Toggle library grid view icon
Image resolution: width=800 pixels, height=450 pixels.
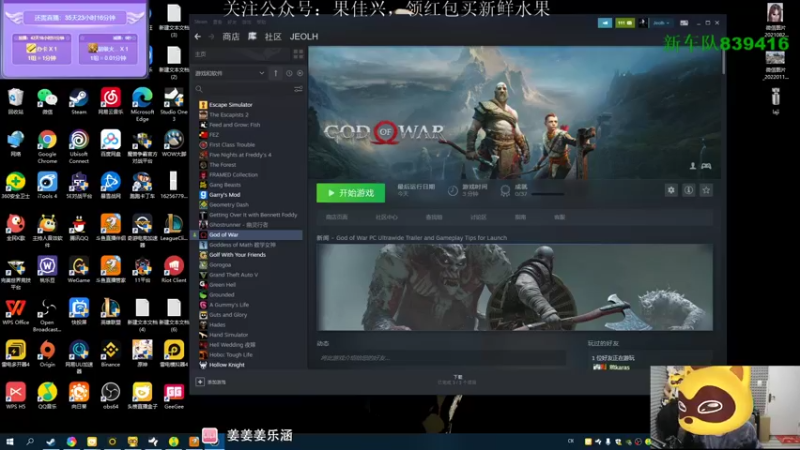(298, 54)
